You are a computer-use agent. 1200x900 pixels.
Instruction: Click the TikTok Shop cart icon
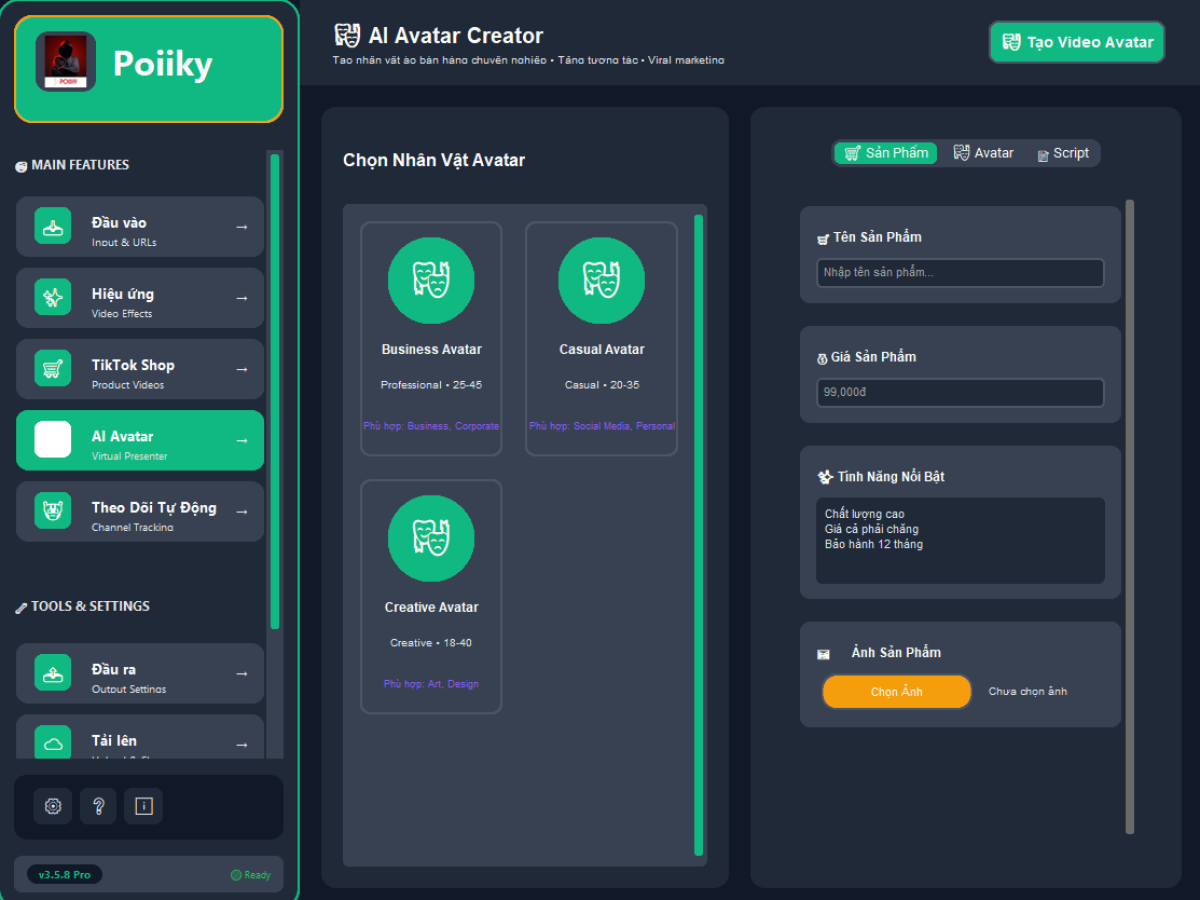click(x=53, y=369)
